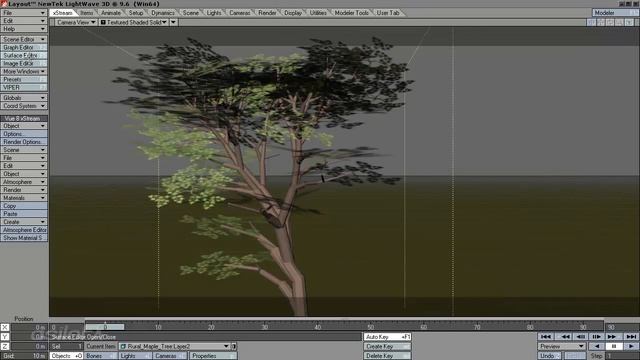Screen dimensions: 640x360
Task: Open the VIPER preview window
Action: (x=24, y=87)
